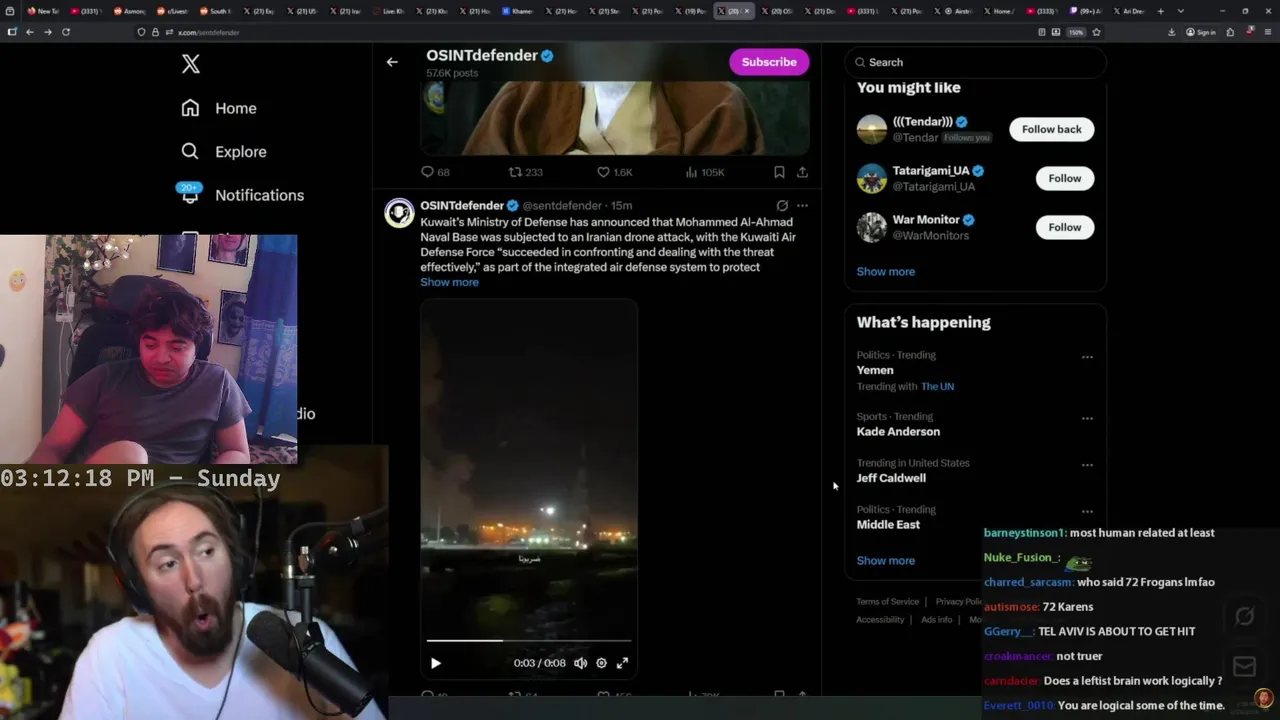Like the post with 1.6K likes
The image size is (1280, 720).
point(614,172)
